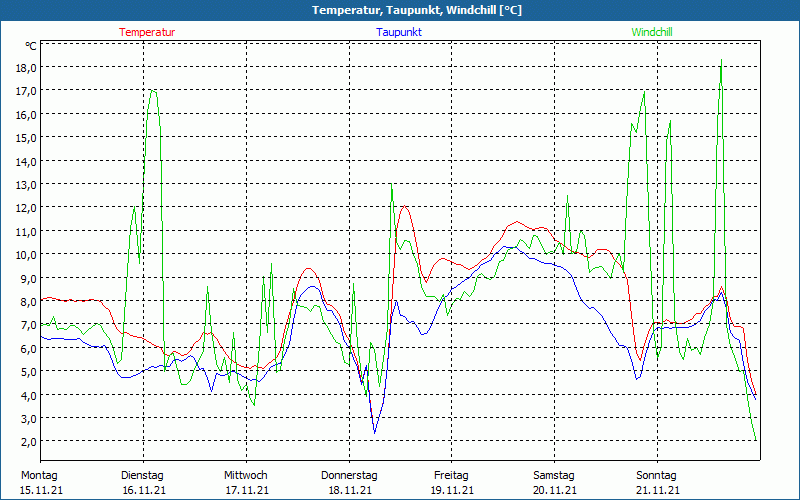
Task: Click the 17.11.21 date label
Action: click(245, 490)
